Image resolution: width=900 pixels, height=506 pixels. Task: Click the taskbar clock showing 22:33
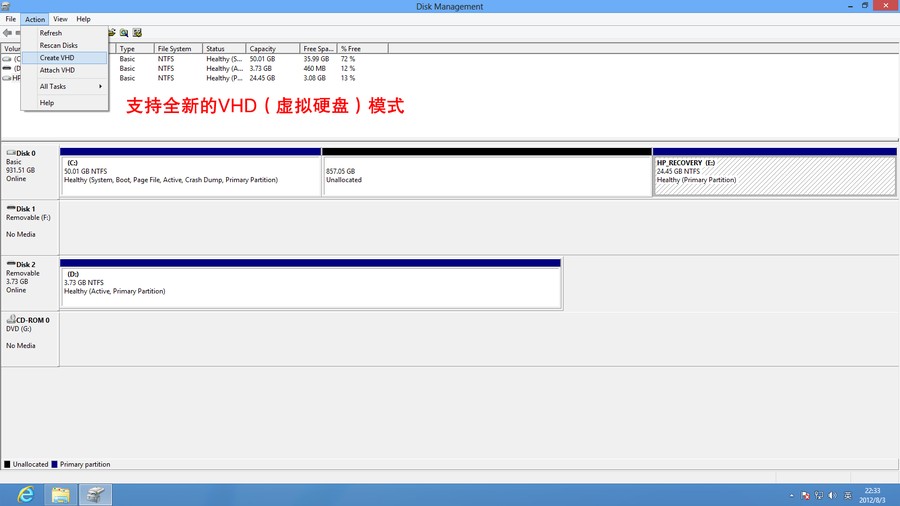(872, 495)
